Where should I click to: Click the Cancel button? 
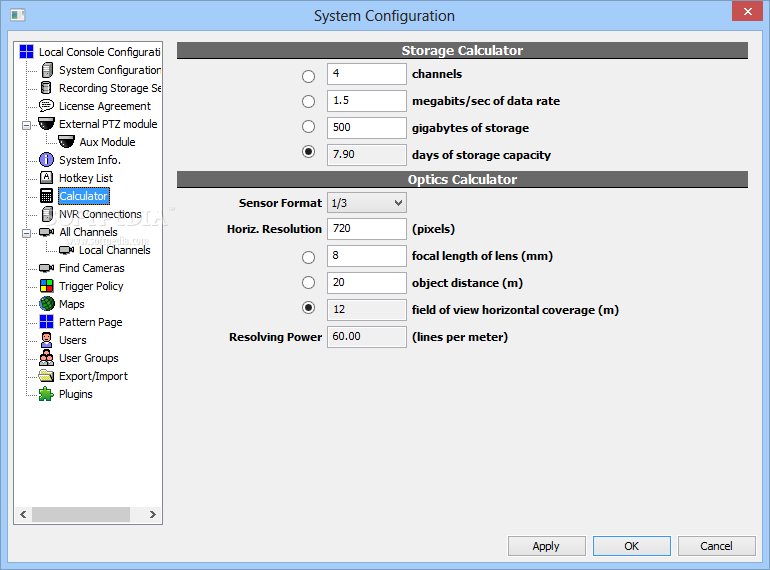click(x=716, y=546)
